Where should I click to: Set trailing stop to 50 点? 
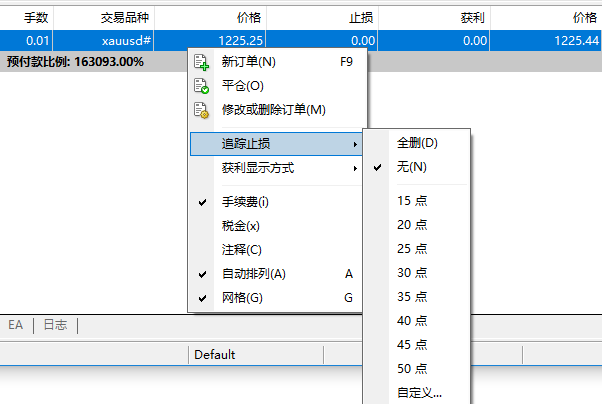(412, 368)
